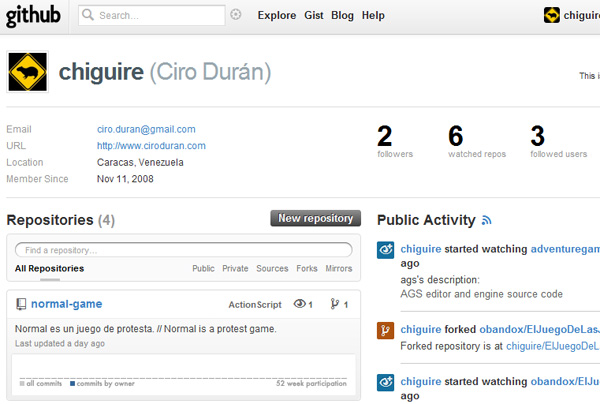Click the user avatar in header
Viewport: 600px width, 404px height.
click(551, 15)
